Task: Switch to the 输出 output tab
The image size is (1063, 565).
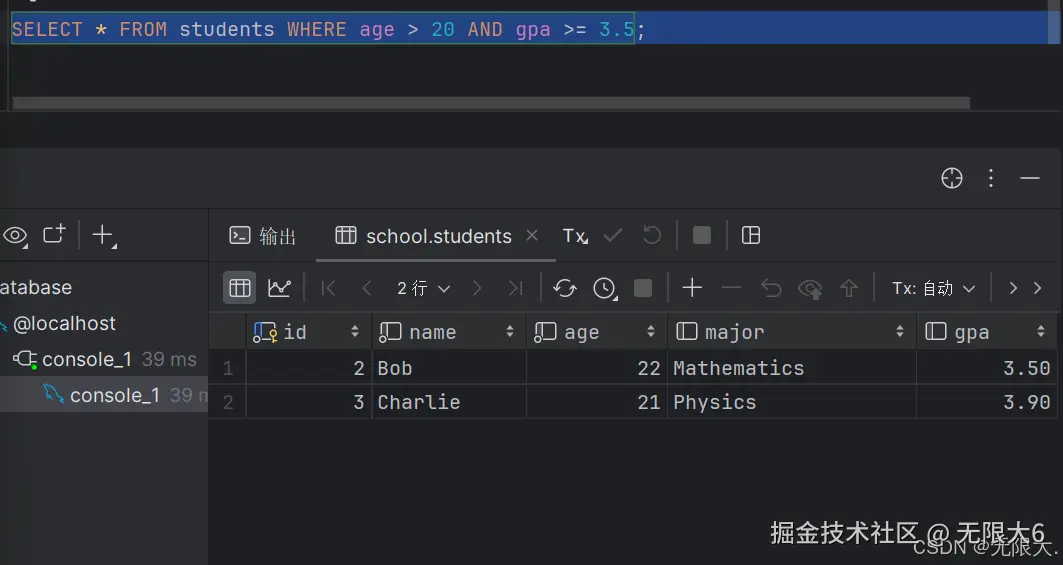Action: [262, 235]
